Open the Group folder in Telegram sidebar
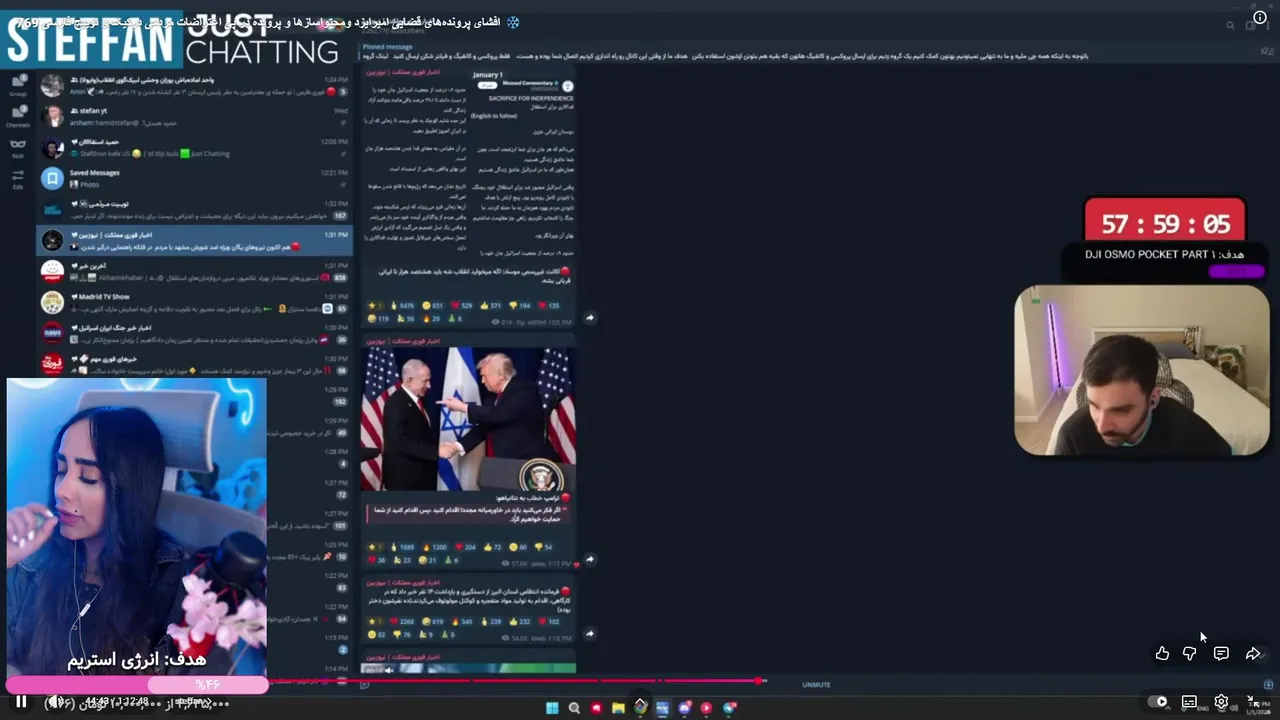The height and width of the screenshot is (720, 1280). tap(17, 85)
